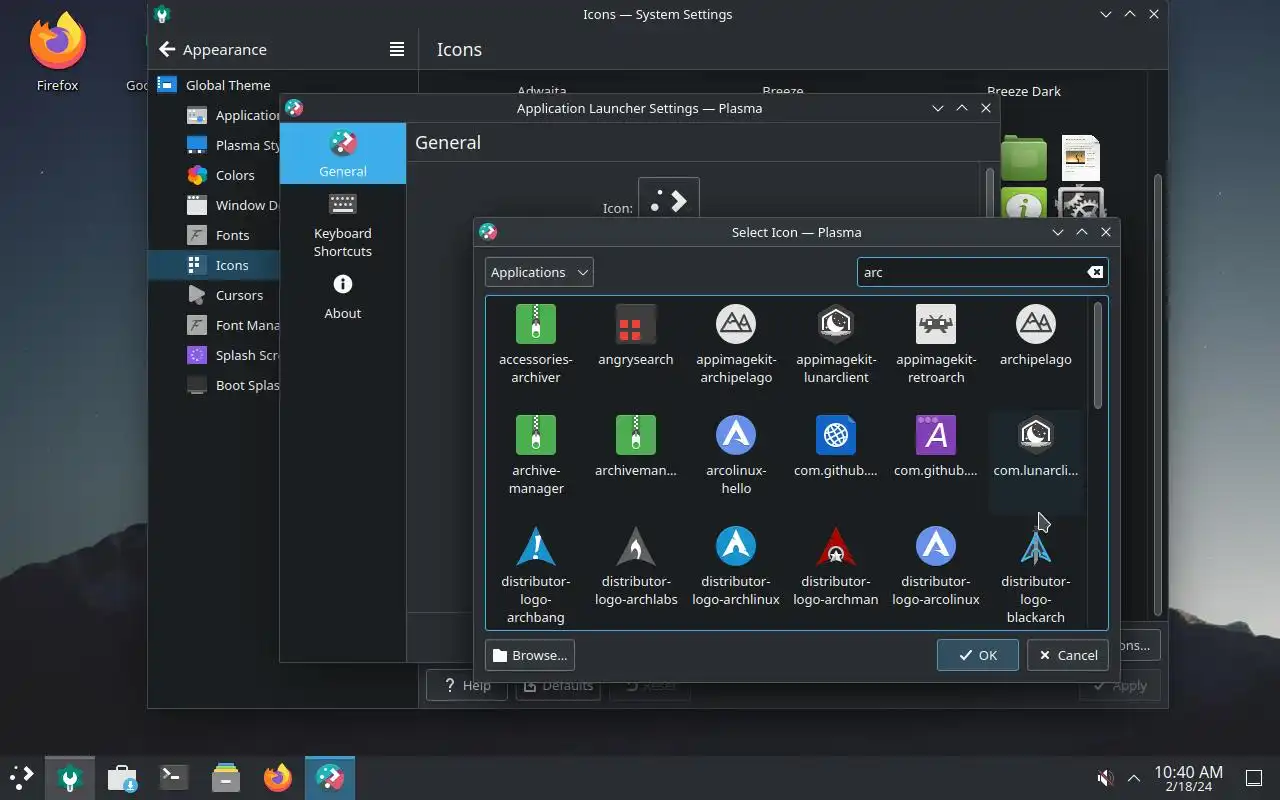The image size is (1280, 800).
Task: Switch to Plasma settings task in taskbar
Action: click(x=330, y=777)
